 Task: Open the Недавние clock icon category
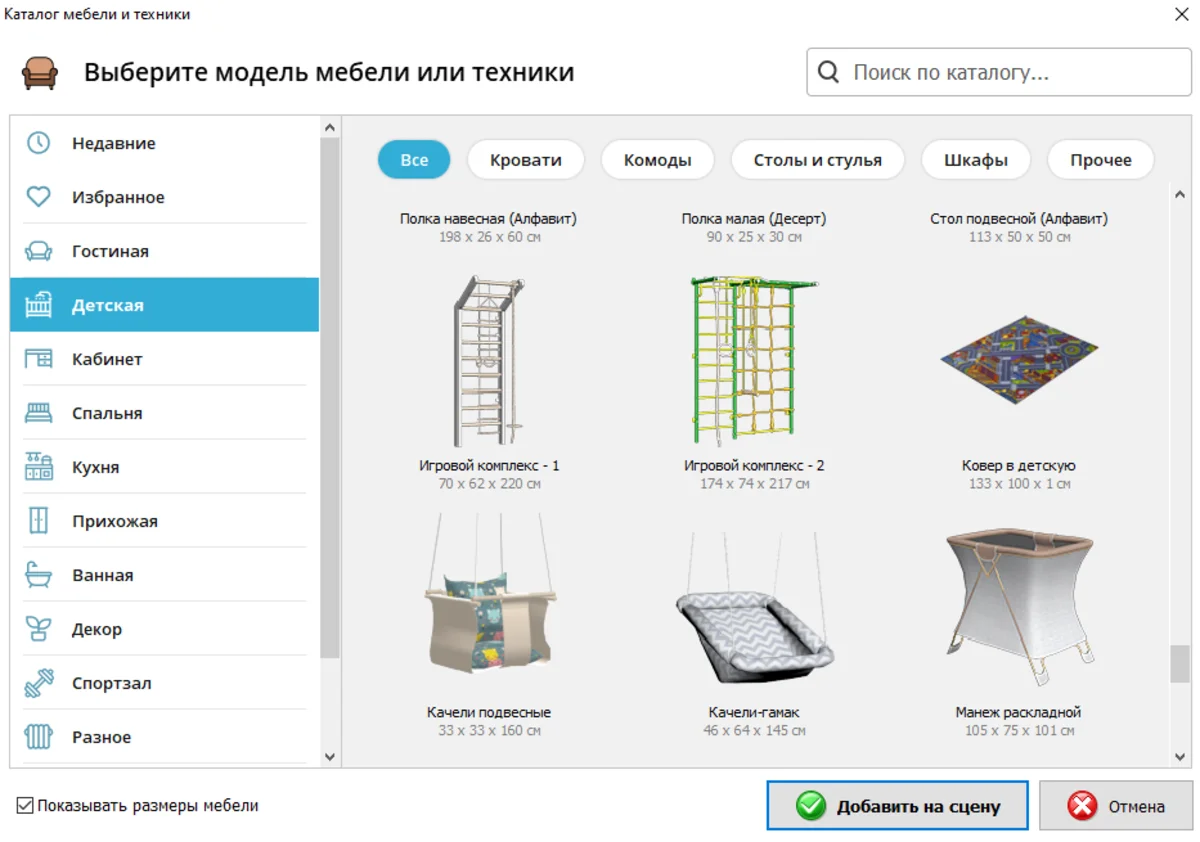point(38,143)
